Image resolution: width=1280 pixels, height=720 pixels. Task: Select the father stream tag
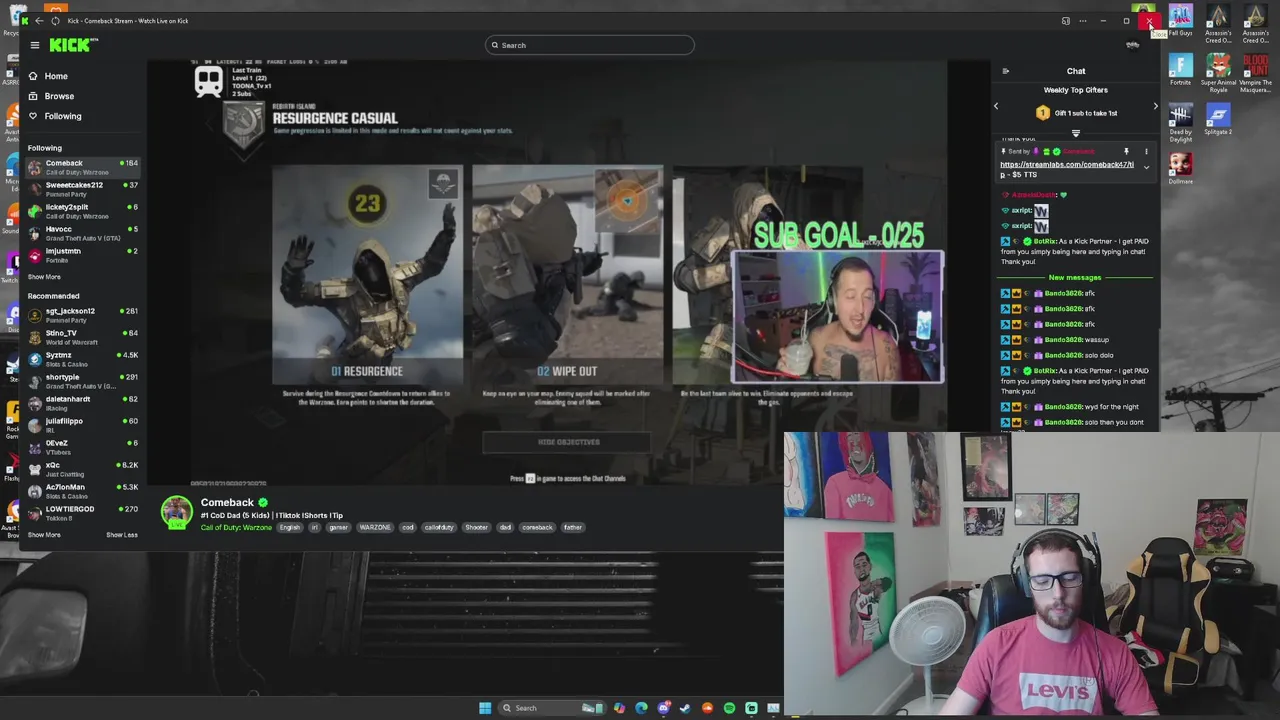tap(573, 527)
